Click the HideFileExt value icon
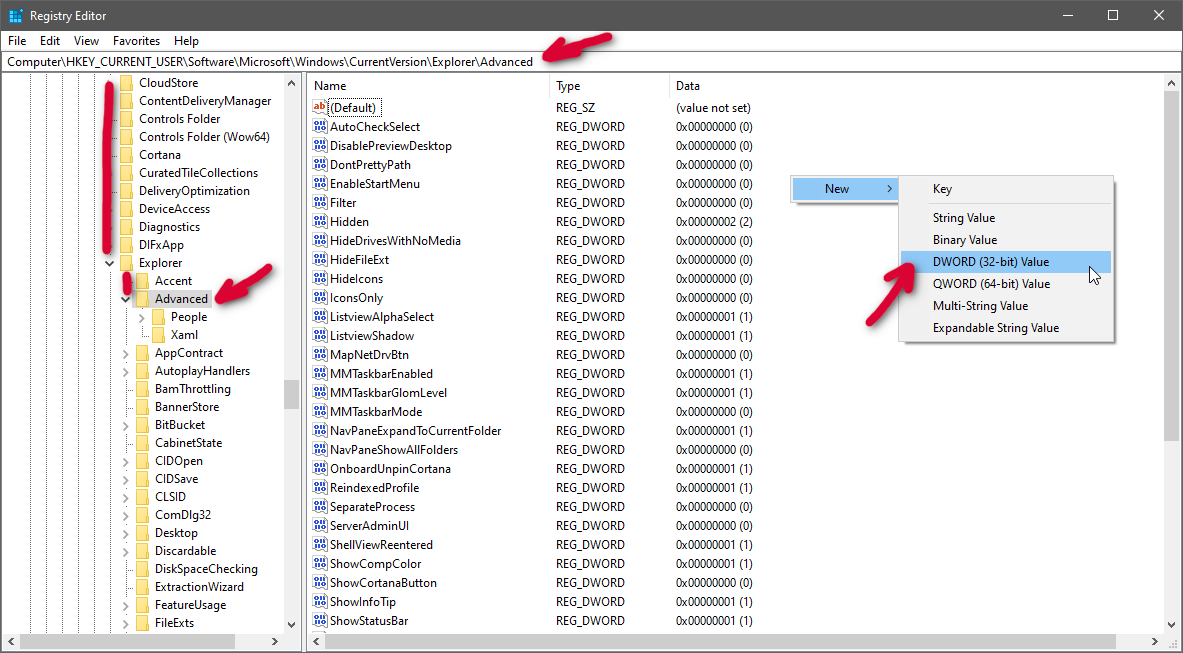The height and width of the screenshot is (653, 1183). point(320,259)
